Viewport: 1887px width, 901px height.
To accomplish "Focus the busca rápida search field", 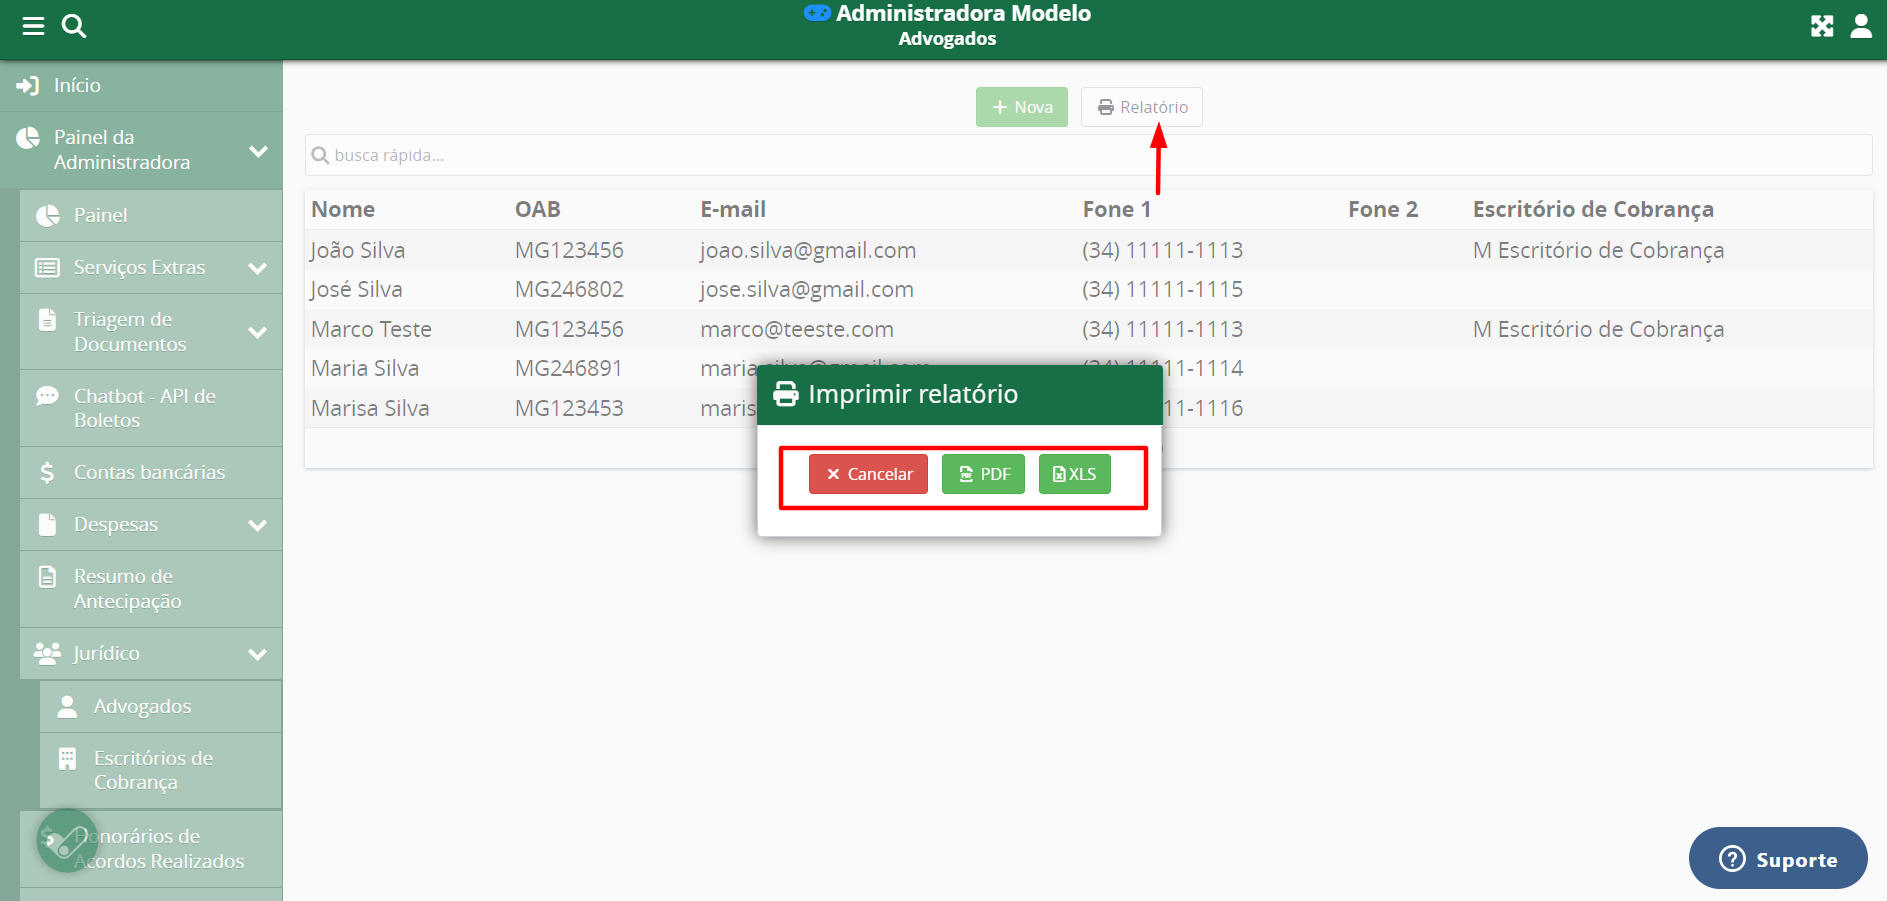I will [x=1088, y=155].
